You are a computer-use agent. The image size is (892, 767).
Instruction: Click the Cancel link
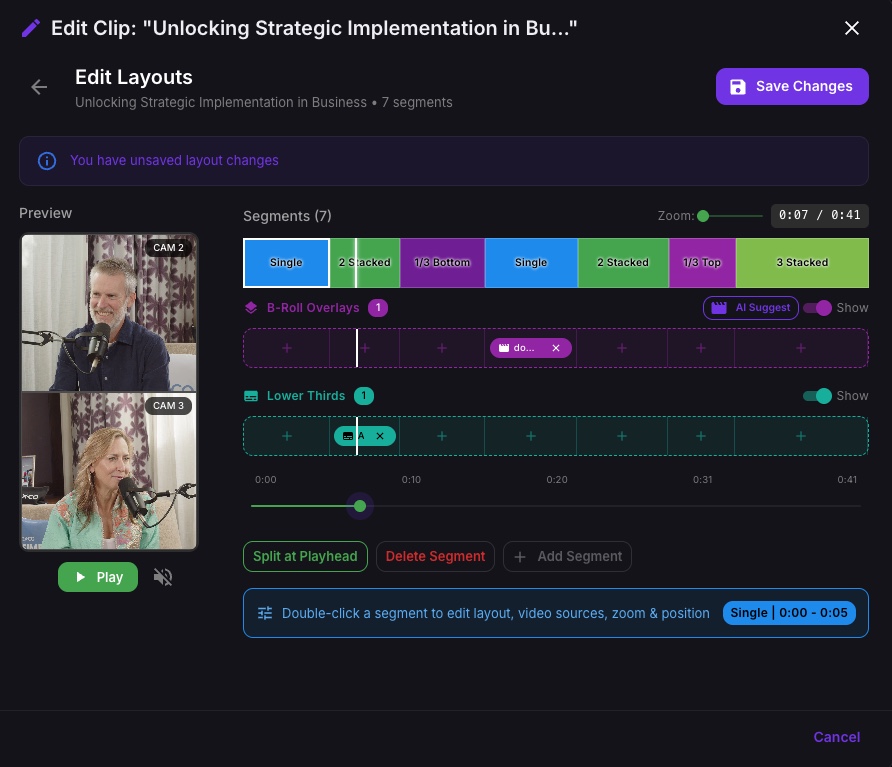[x=836, y=737]
